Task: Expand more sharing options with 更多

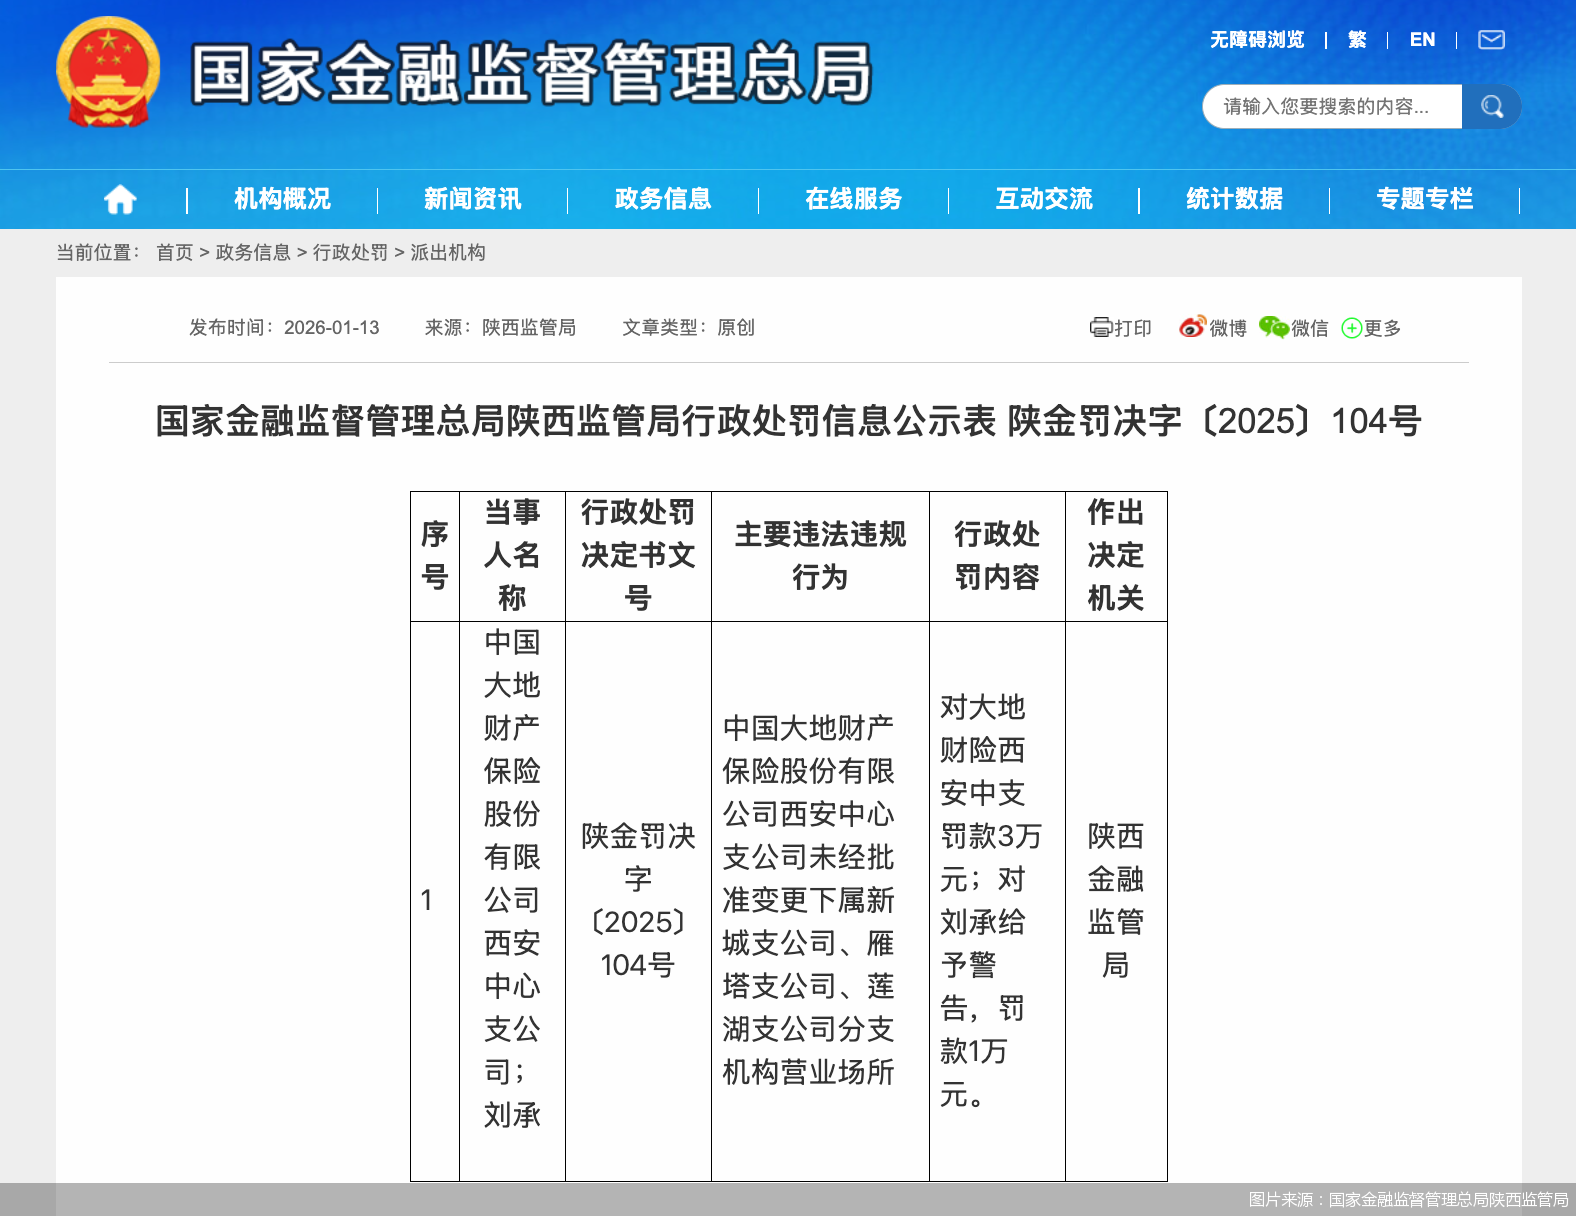Action: pos(1371,328)
